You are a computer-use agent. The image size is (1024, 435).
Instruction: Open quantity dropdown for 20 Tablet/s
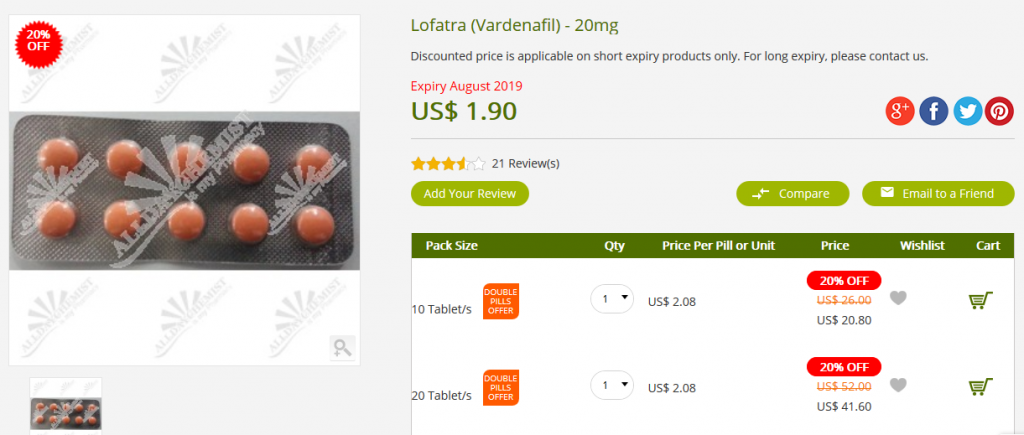612,385
